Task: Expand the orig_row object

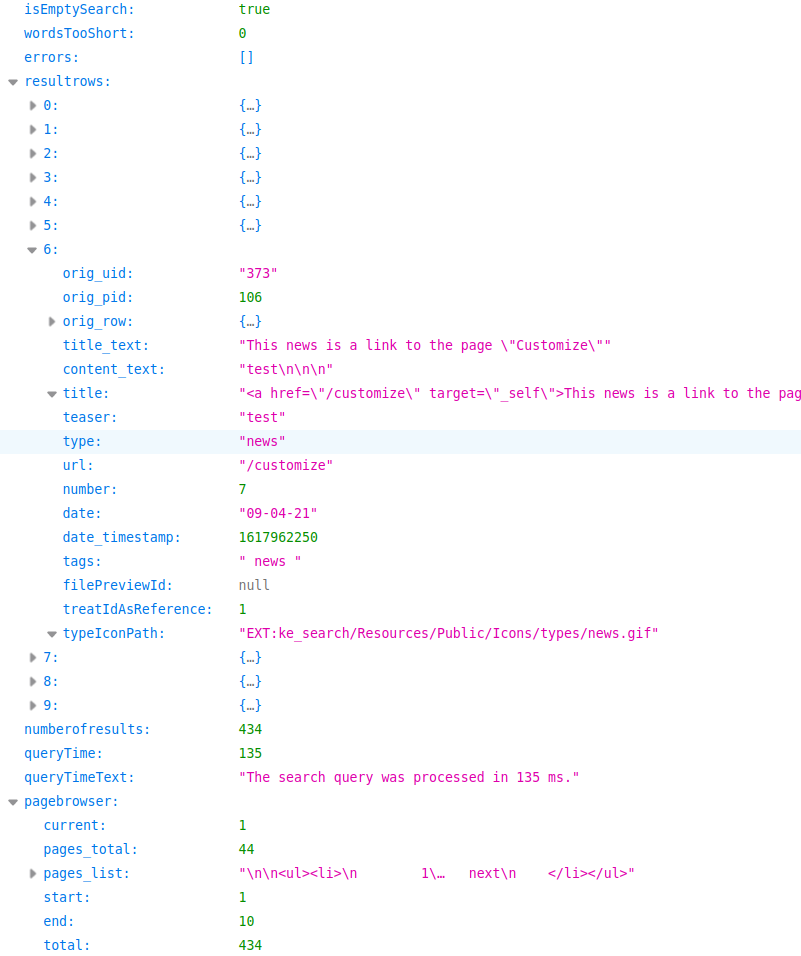Action: pyautogui.click(x=52, y=322)
